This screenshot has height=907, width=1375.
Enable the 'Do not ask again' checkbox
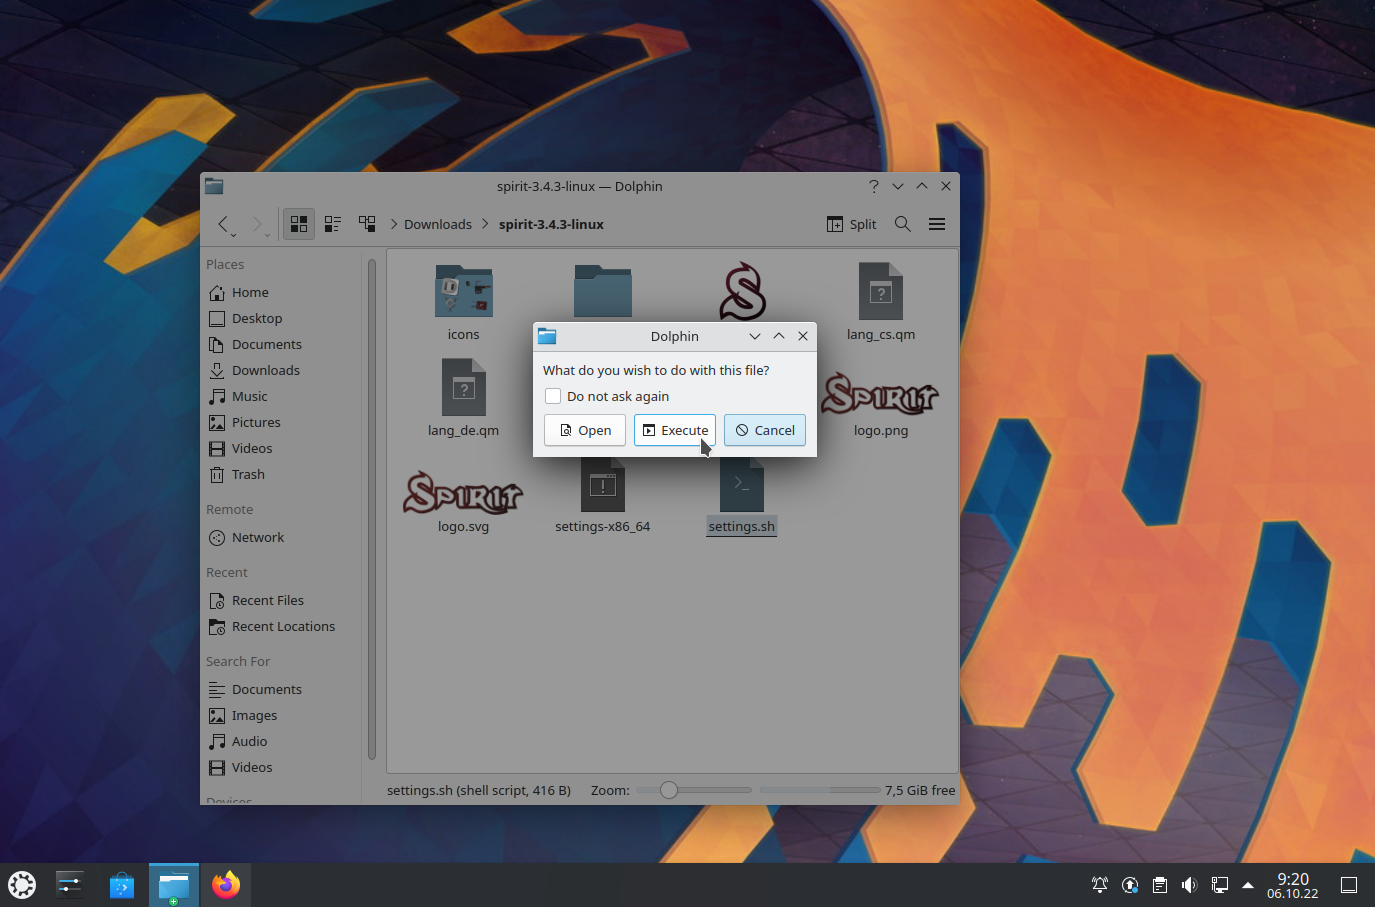553,396
